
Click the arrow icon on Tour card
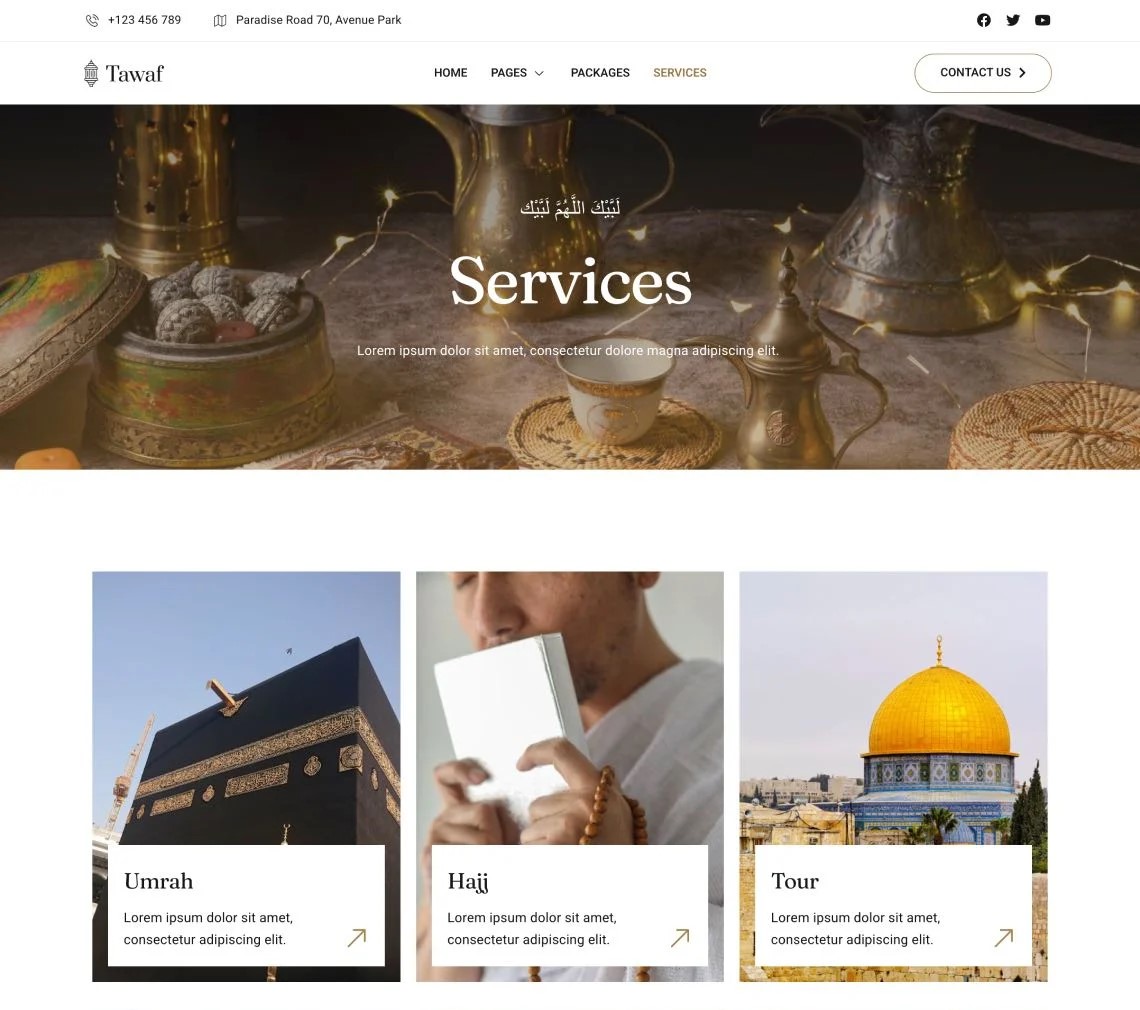click(1004, 937)
